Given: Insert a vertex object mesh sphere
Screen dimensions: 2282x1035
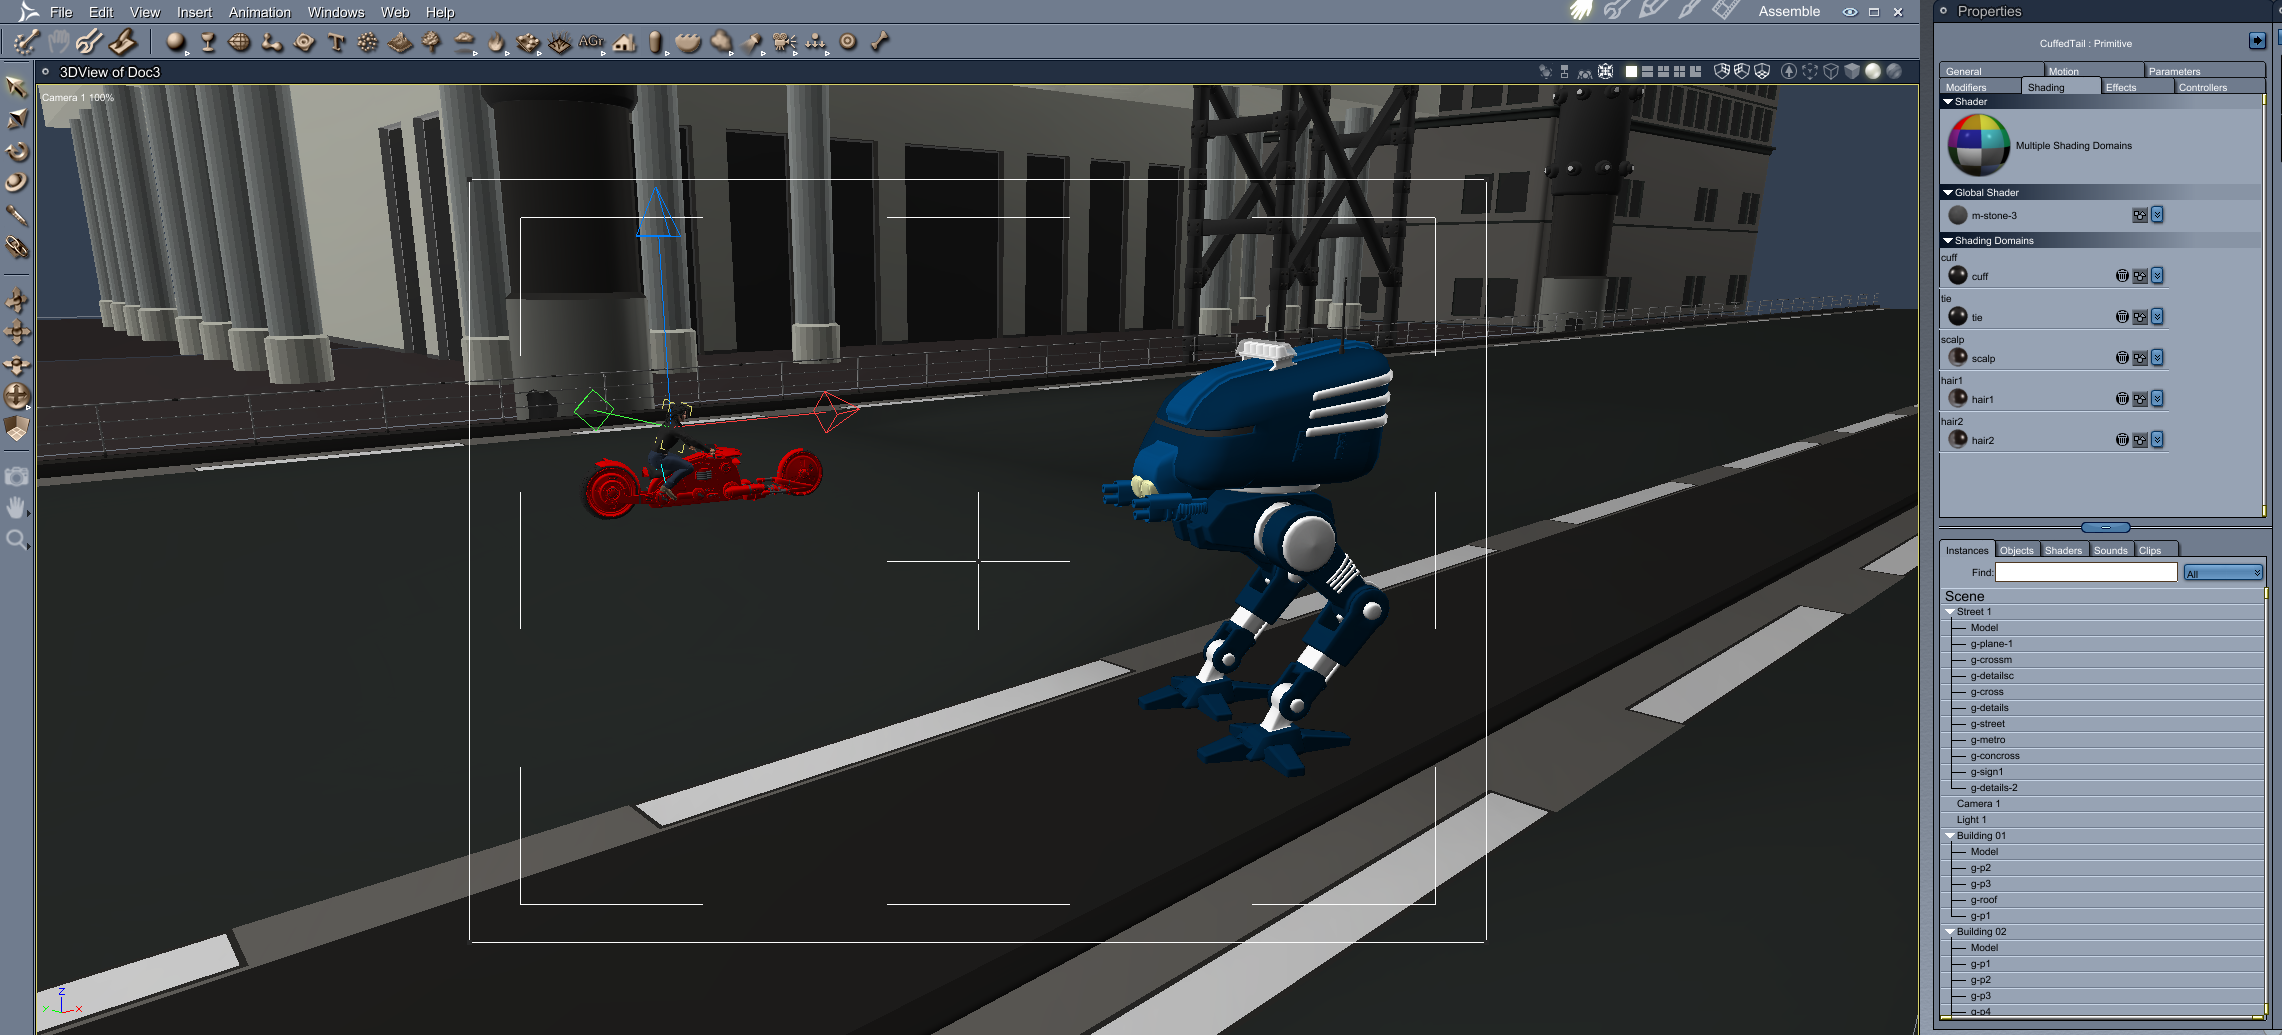Looking at the screenshot, I should click(240, 42).
